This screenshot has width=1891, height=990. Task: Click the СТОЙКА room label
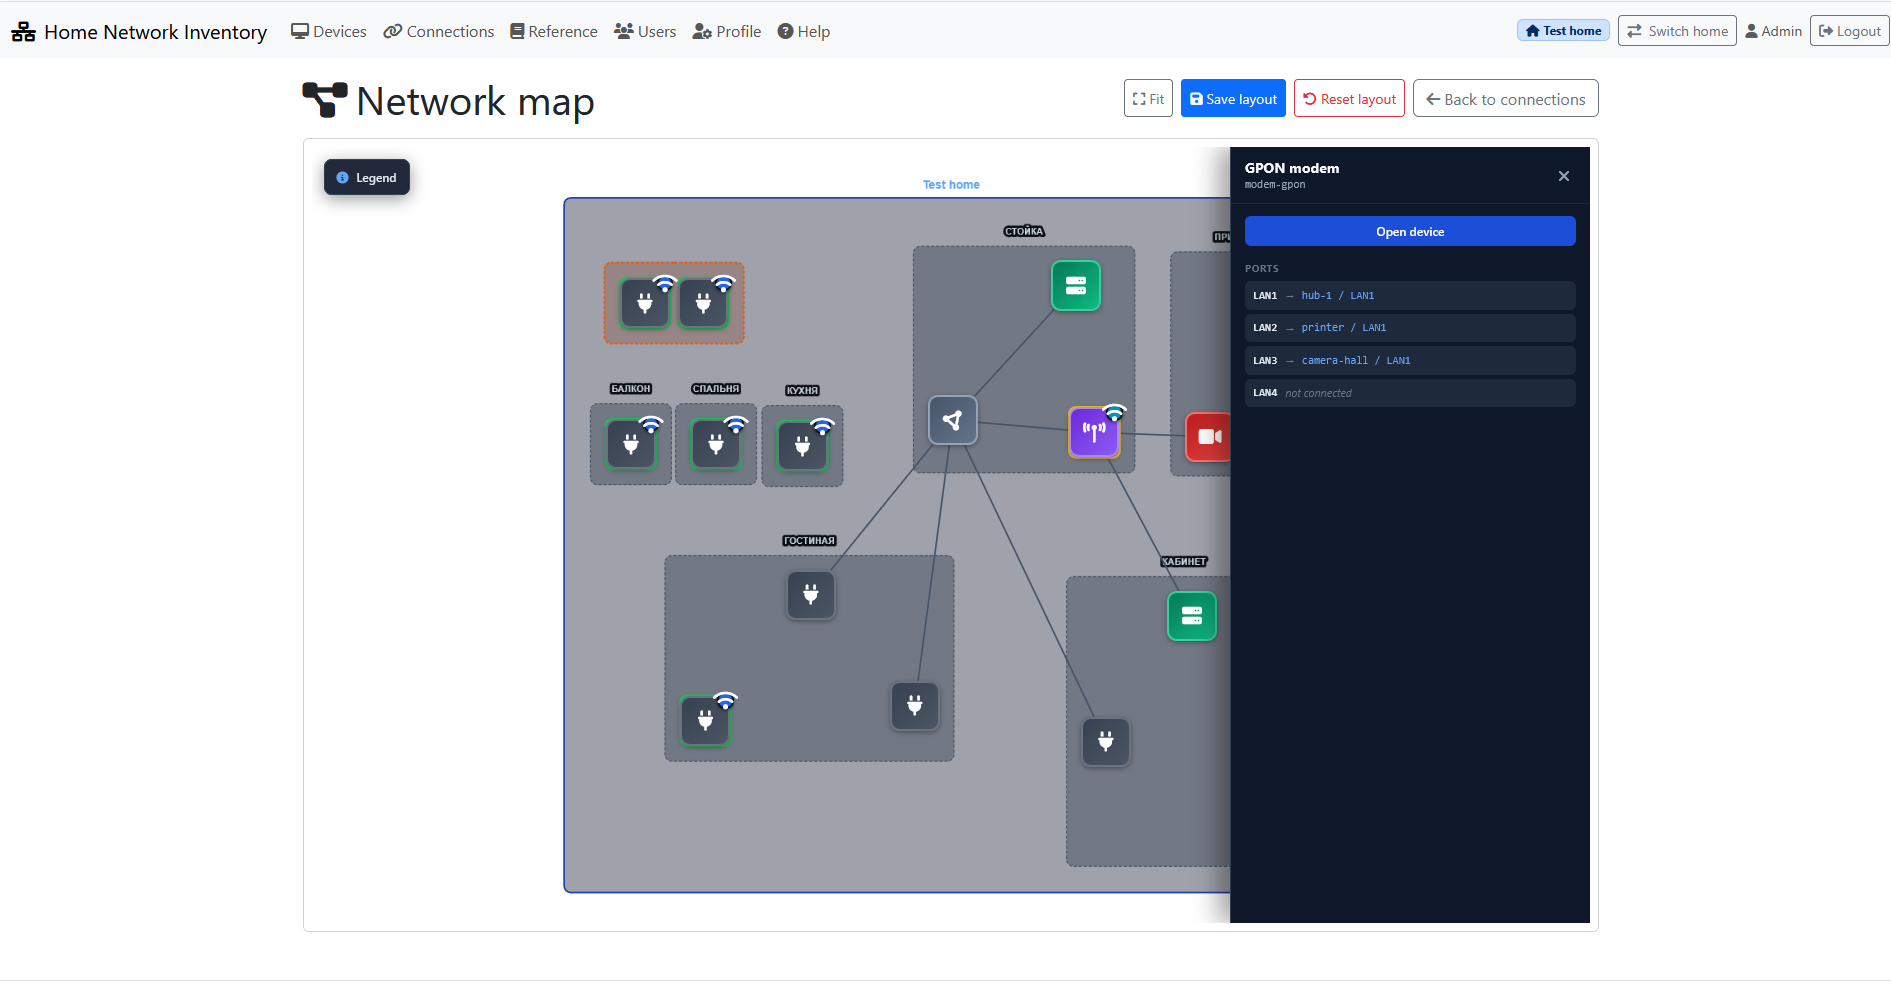pyautogui.click(x=1024, y=231)
